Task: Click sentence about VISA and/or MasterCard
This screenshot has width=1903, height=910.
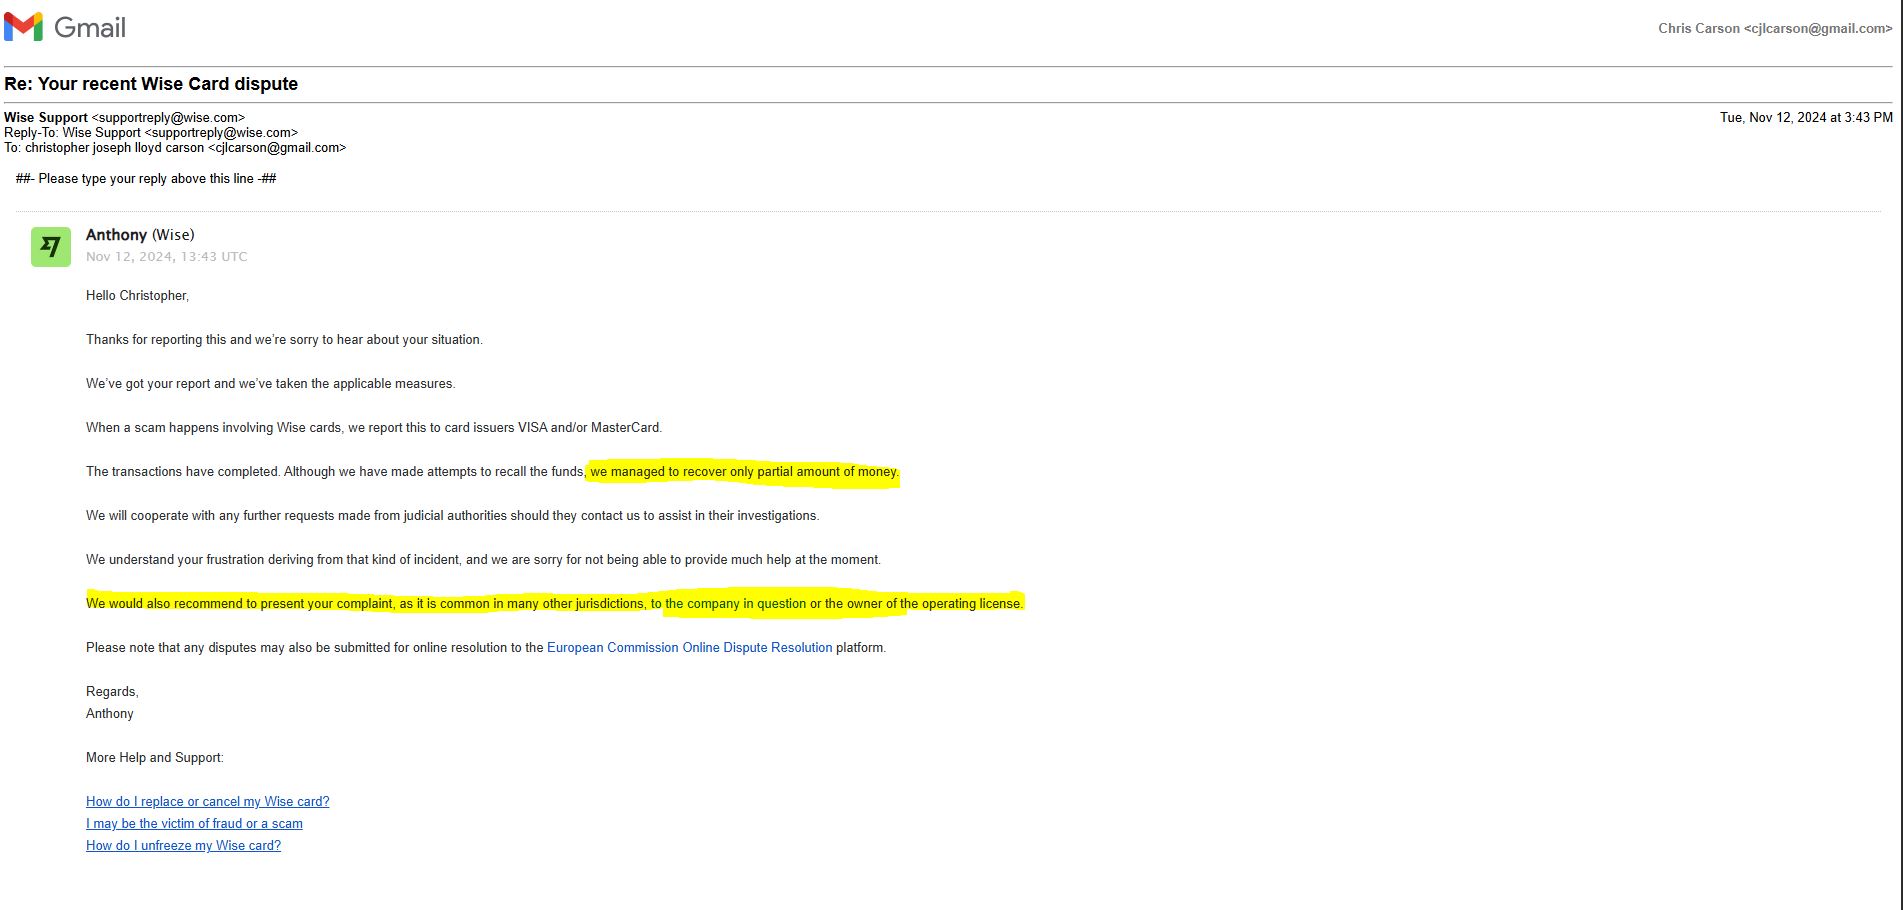Action: [374, 427]
